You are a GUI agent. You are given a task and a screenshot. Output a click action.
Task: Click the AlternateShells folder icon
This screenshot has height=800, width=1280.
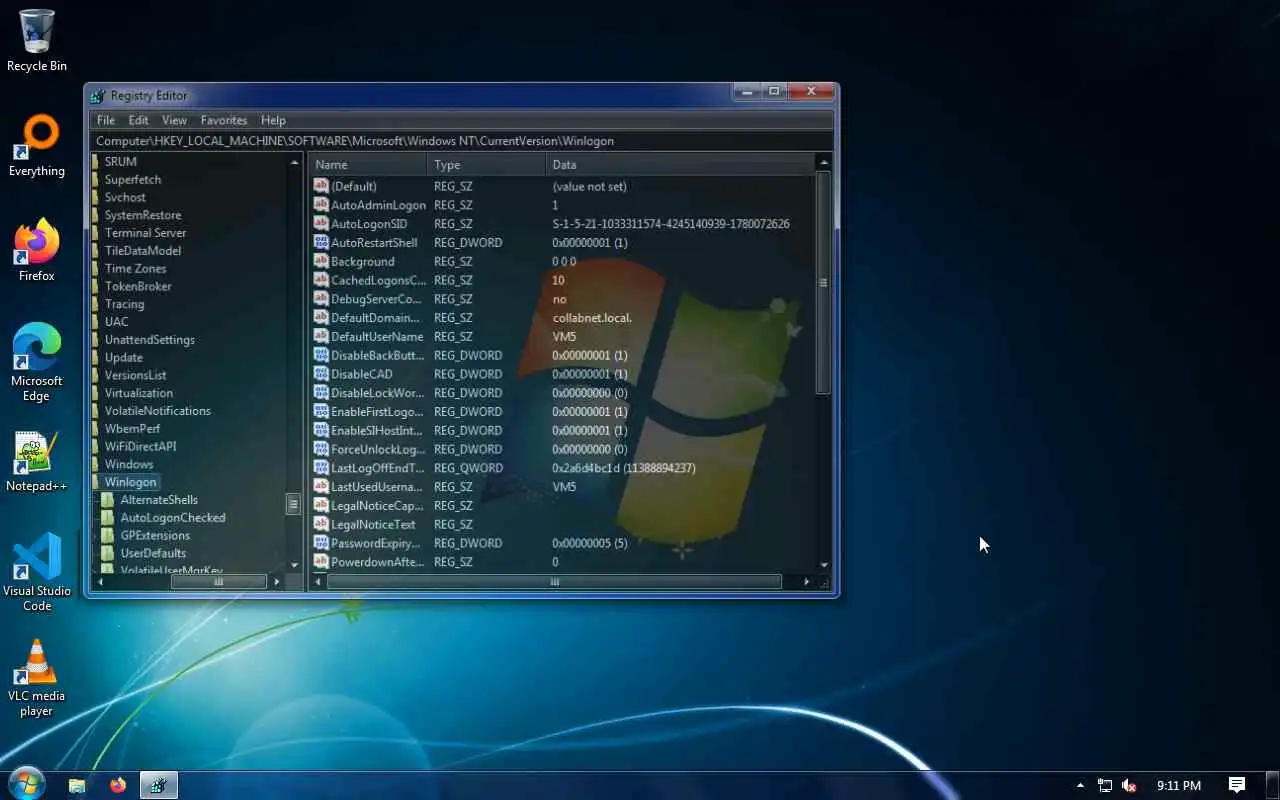[x=108, y=500]
